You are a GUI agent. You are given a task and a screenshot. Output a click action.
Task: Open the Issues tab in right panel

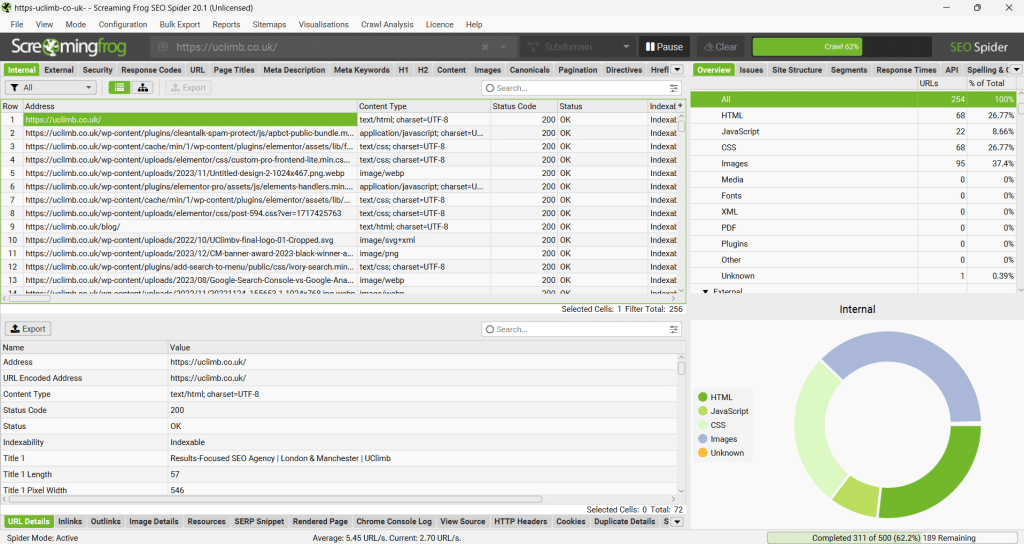[x=751, y=70]
